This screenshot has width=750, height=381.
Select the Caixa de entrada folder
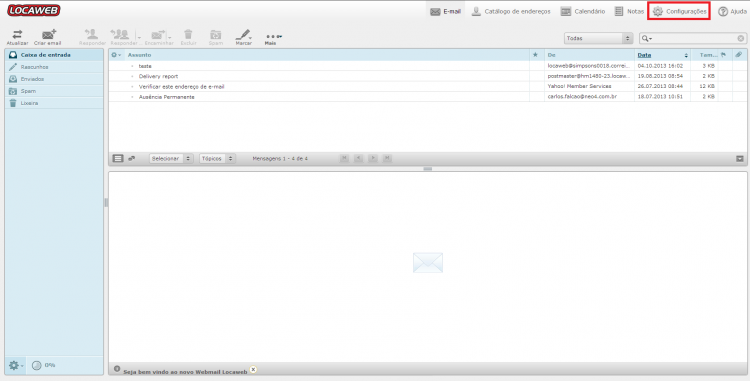click(54, 55)
